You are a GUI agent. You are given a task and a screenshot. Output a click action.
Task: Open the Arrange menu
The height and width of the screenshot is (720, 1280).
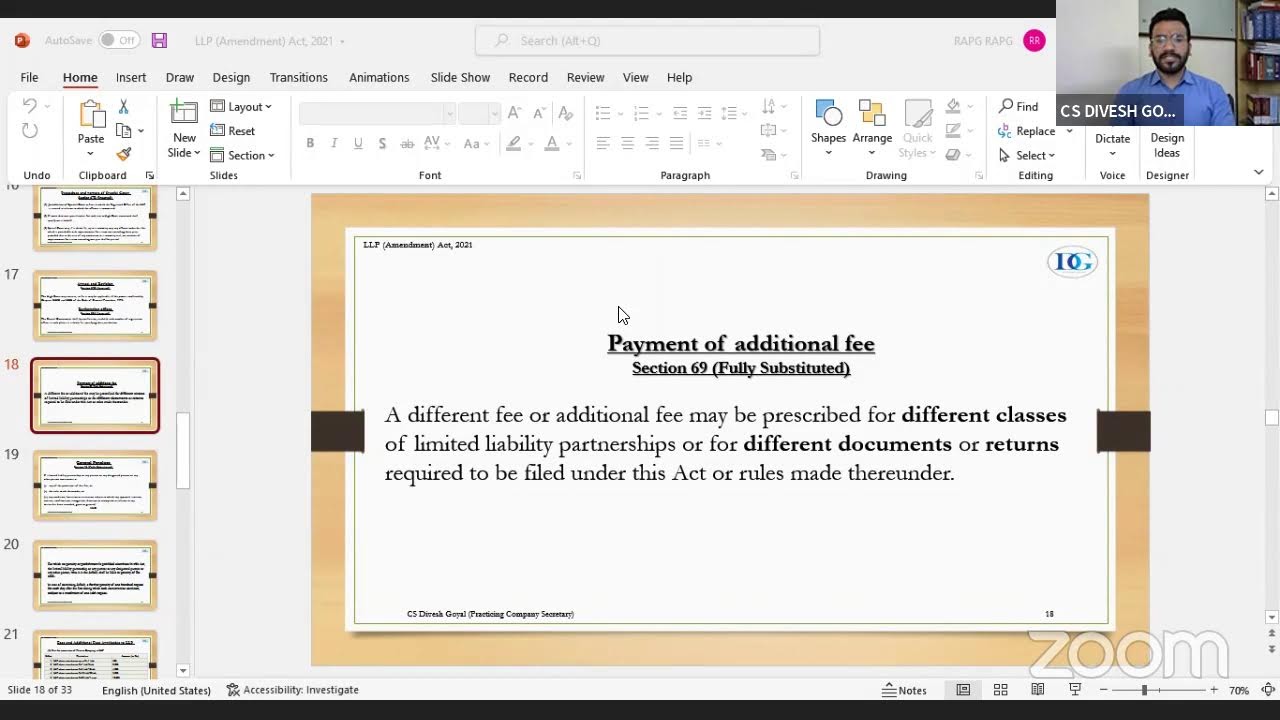point(872,128)
